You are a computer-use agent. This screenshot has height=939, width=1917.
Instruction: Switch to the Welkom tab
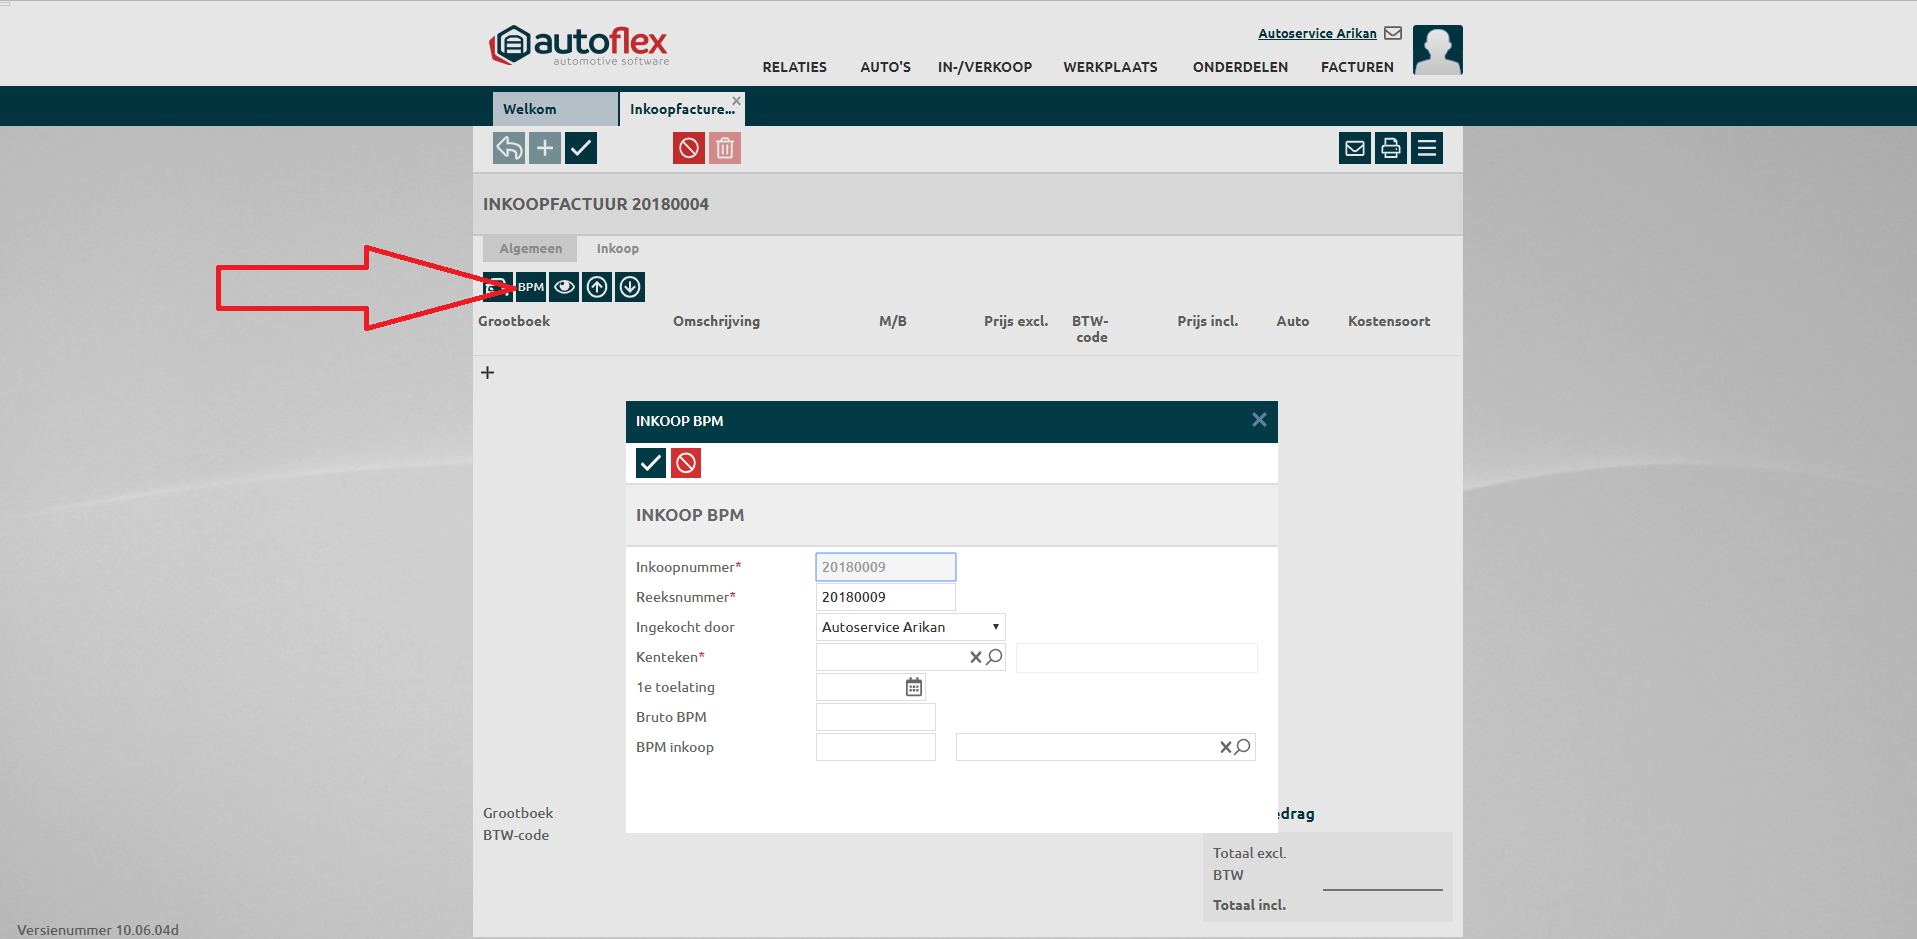(x=530, y=109)
